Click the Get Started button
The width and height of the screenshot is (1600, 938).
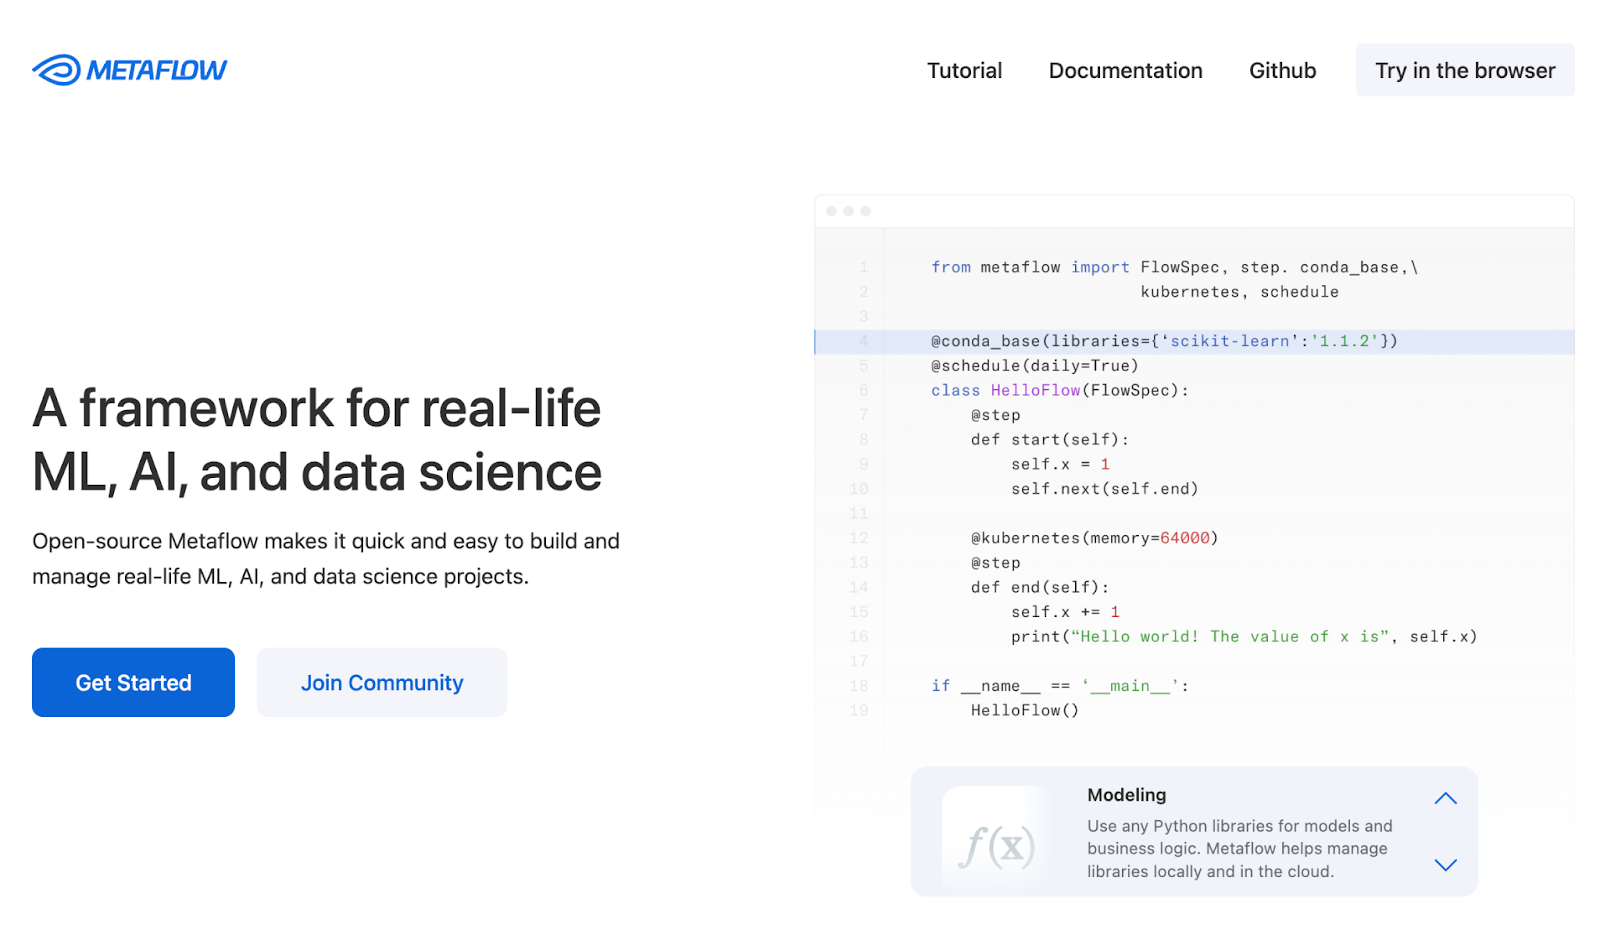(x=133, y=683)
